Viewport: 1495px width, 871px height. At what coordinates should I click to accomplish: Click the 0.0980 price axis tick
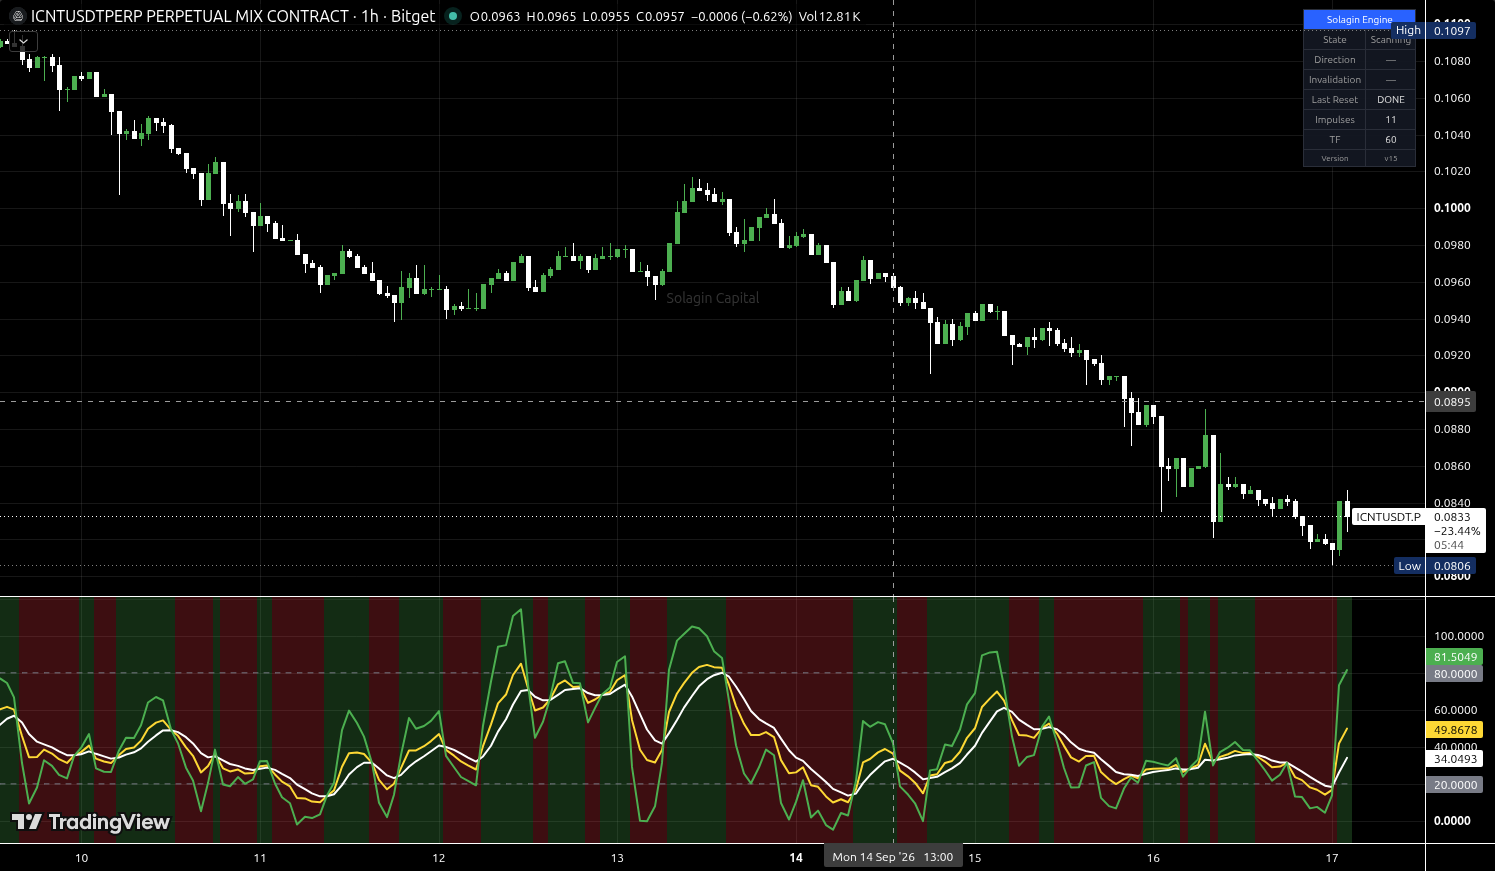click(1452, 245)
